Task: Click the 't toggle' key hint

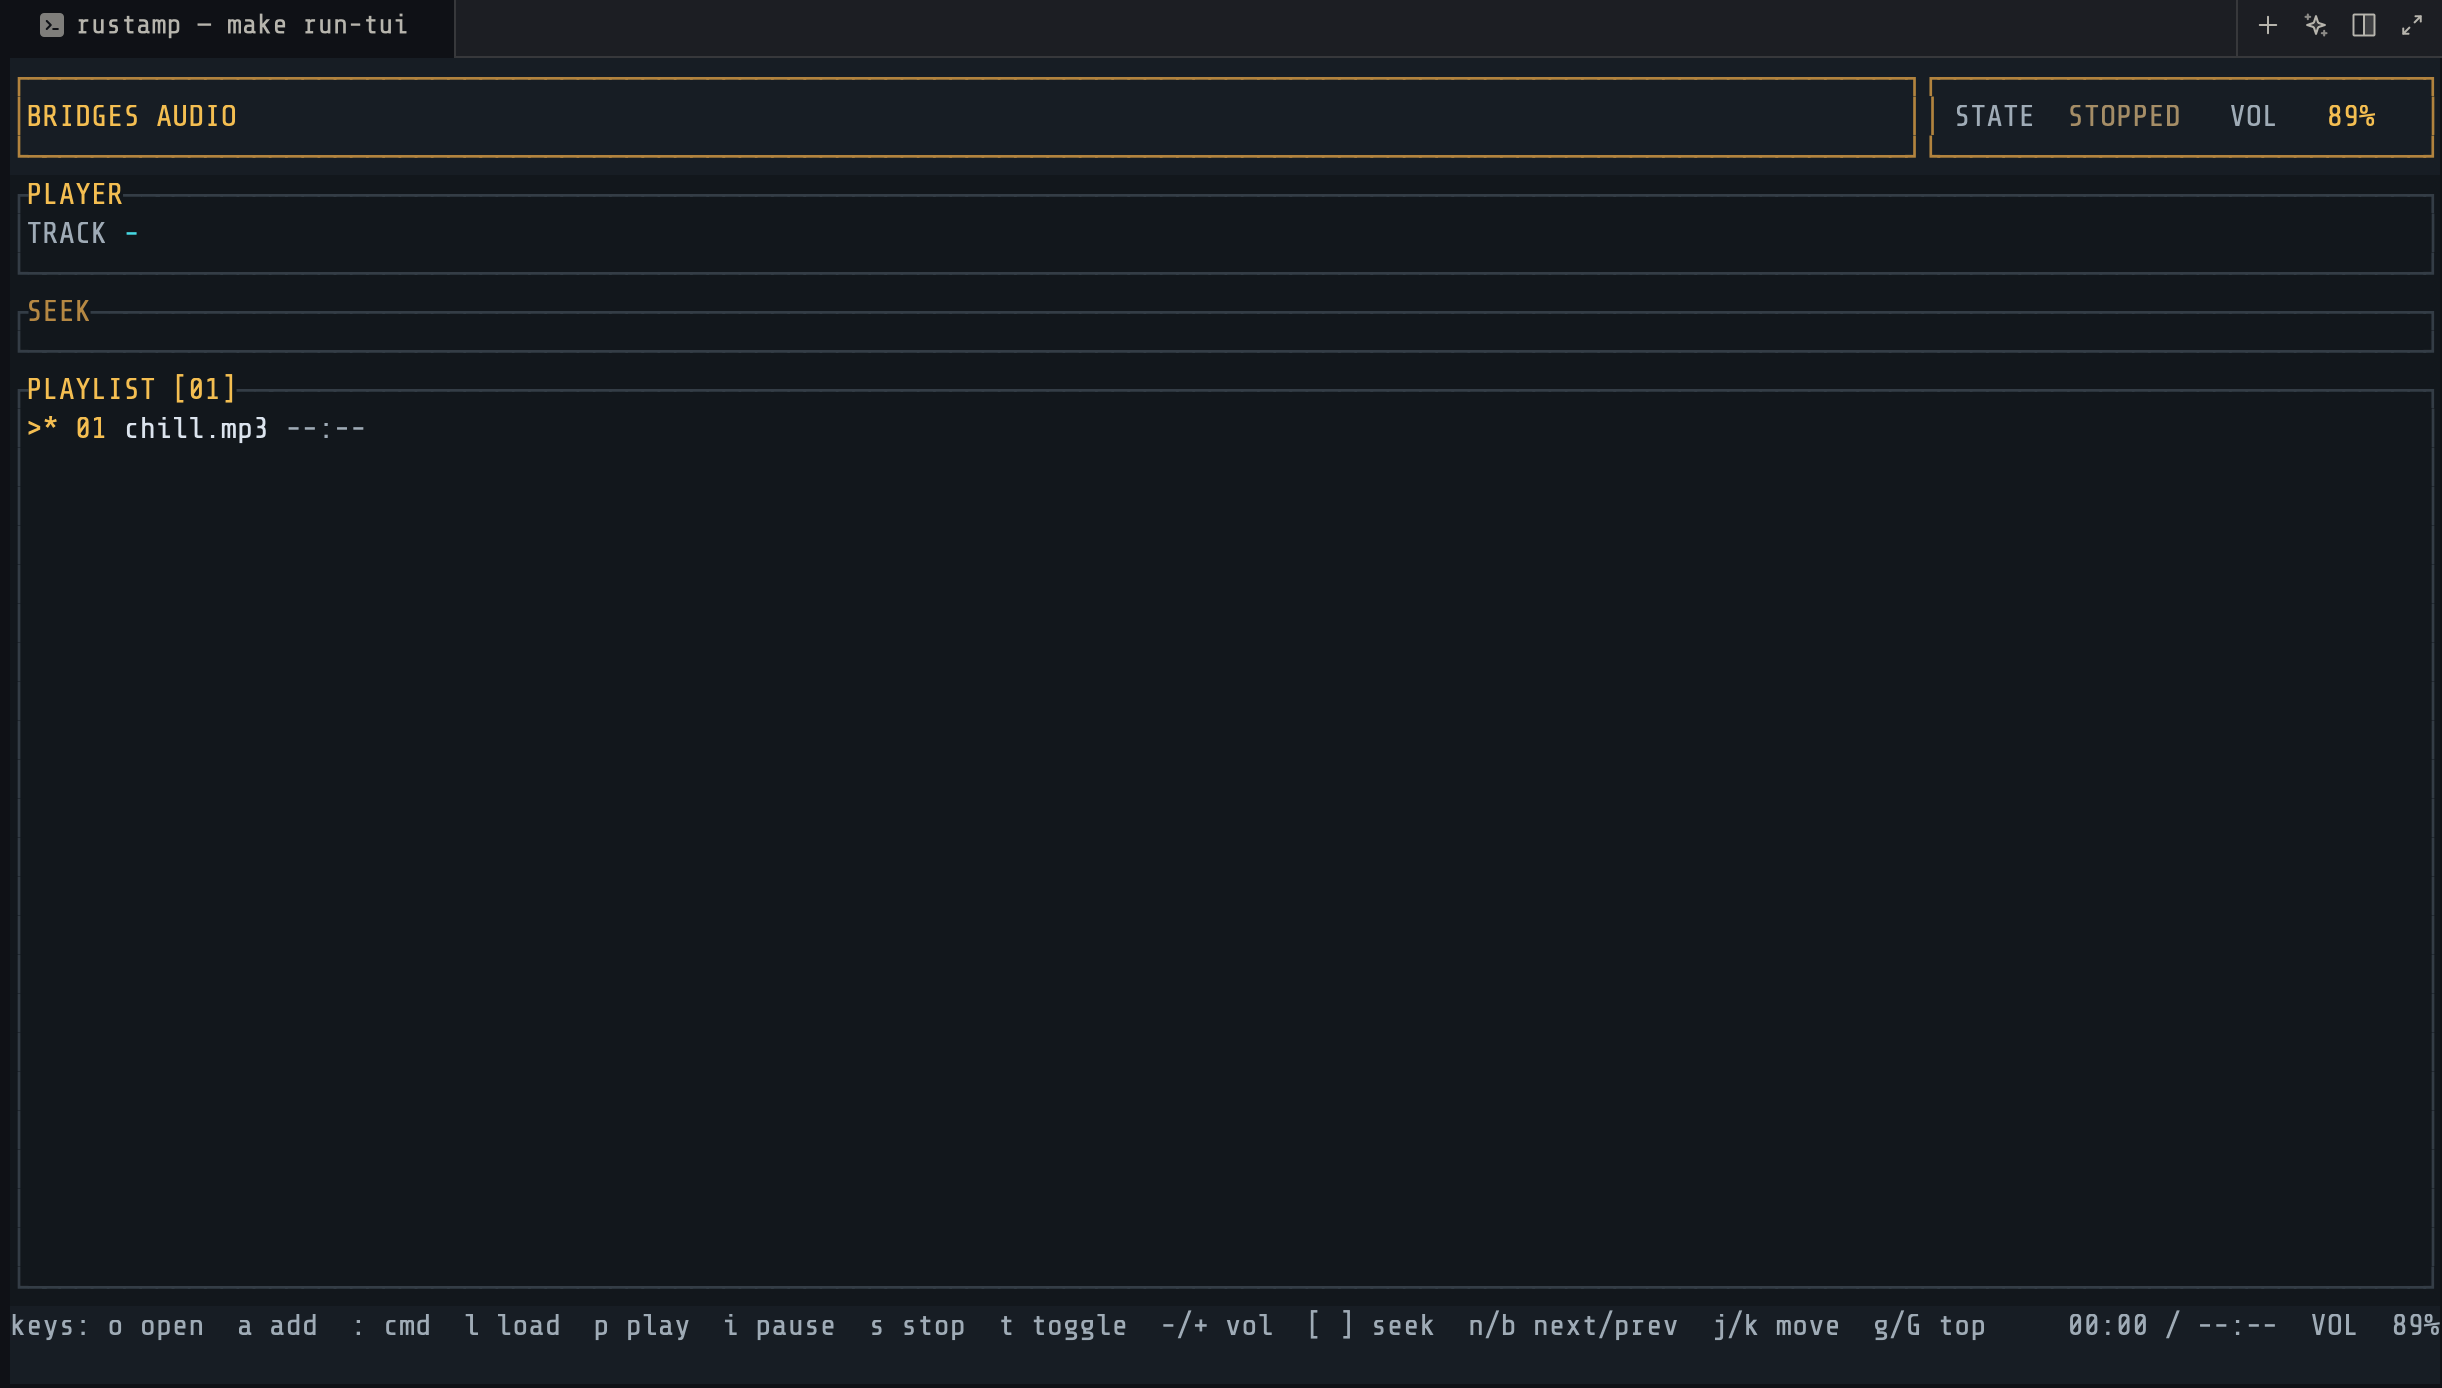Action: tap(1063, 1326)
